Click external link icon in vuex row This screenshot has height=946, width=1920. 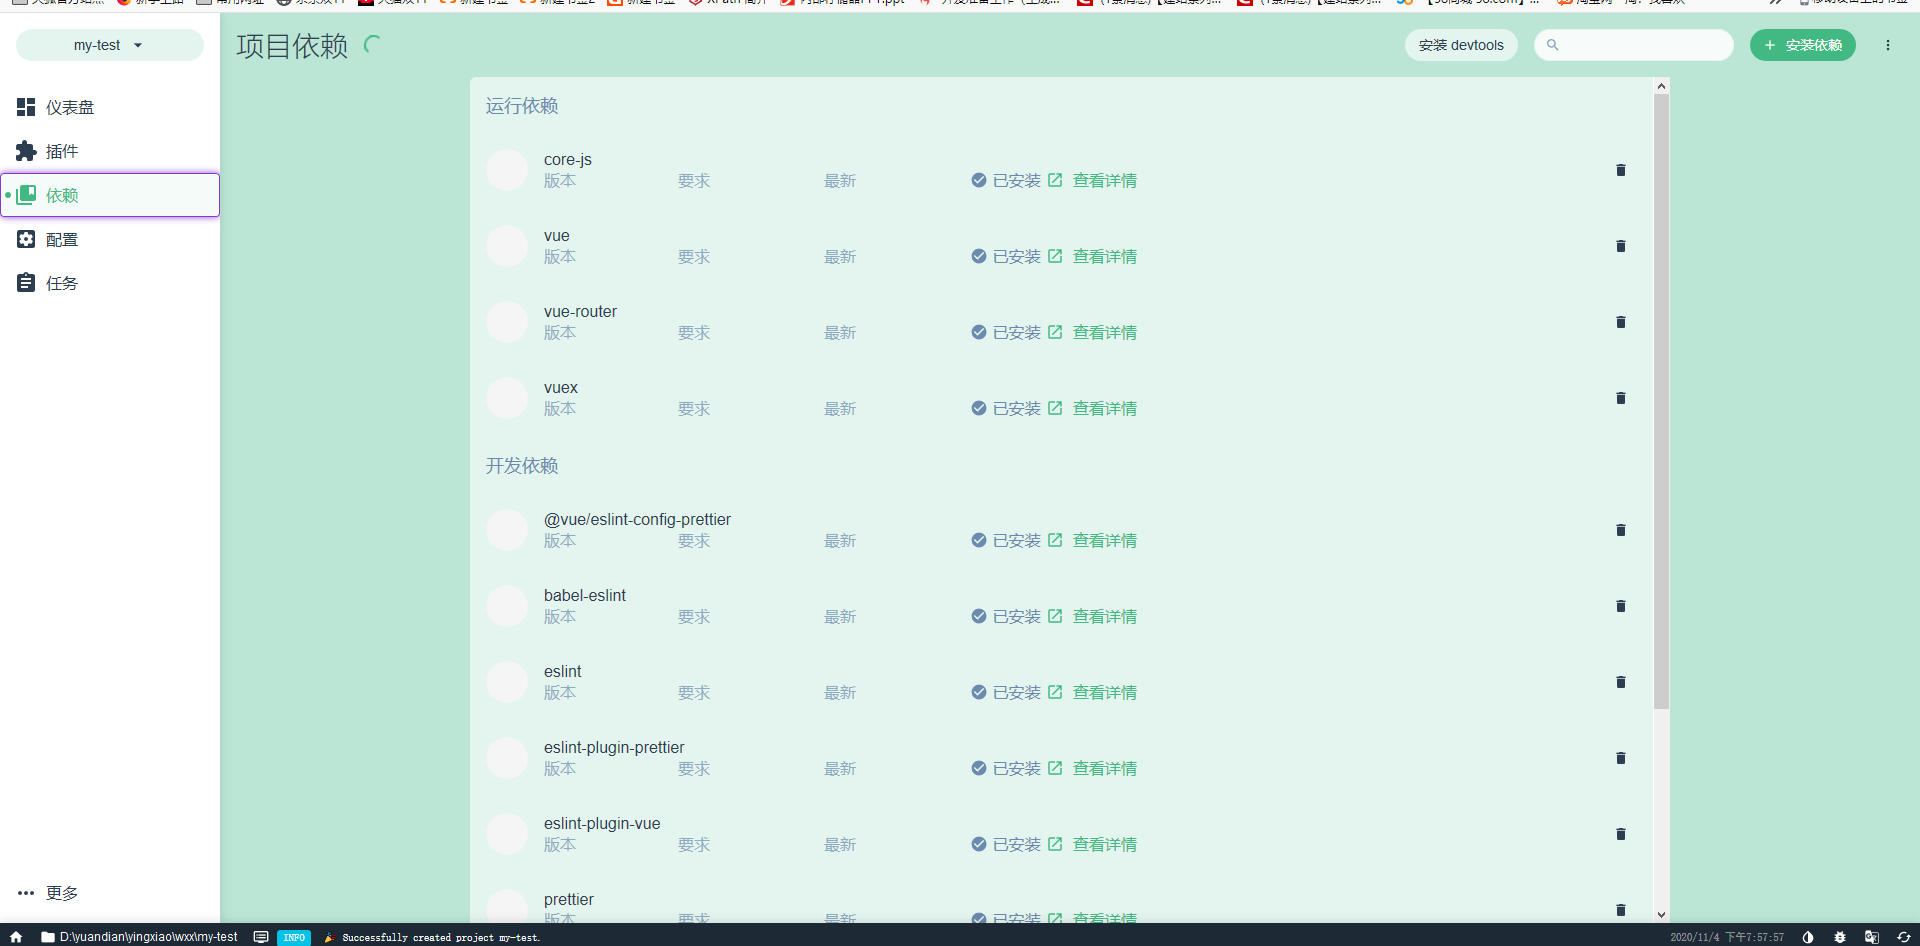click(1055, 408)
